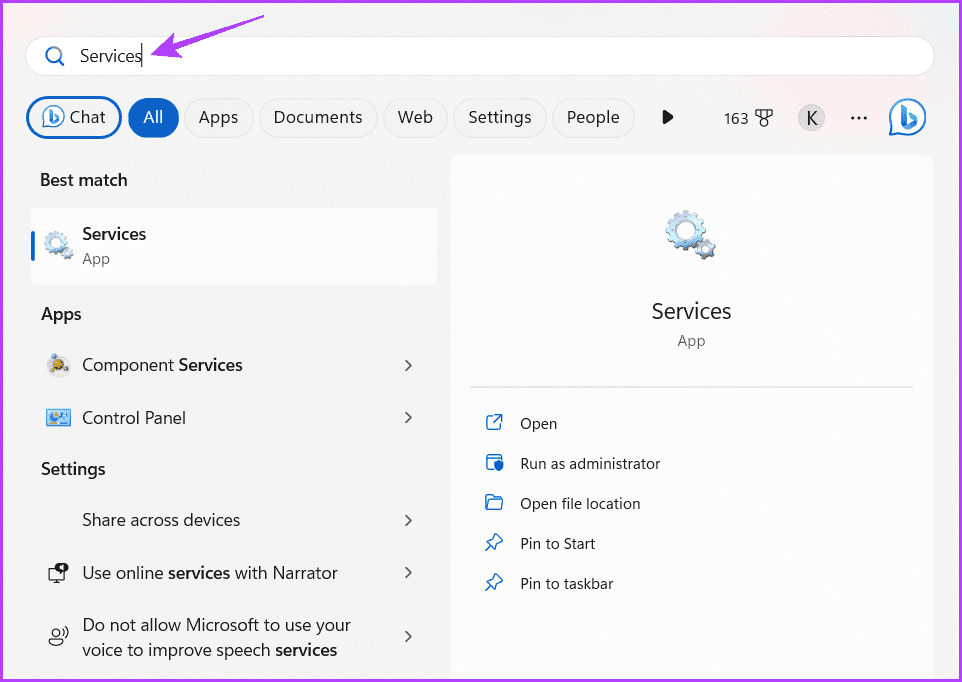Screen dimensions: 962x682
Task: Open the Services app via Open link
Action: tap(537, 423)
